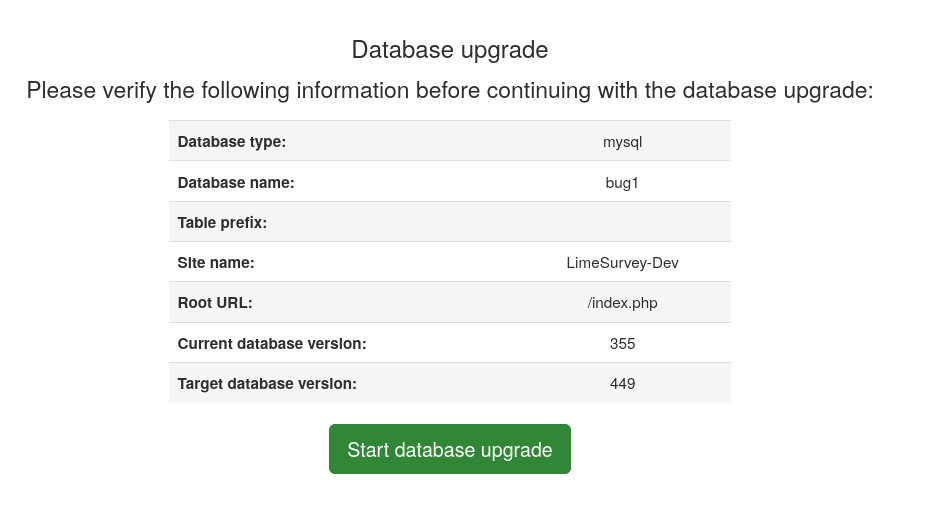Click the /index.php root URL value
The width and height of the screenshot is (937, 508).
(x=622, y=303)
